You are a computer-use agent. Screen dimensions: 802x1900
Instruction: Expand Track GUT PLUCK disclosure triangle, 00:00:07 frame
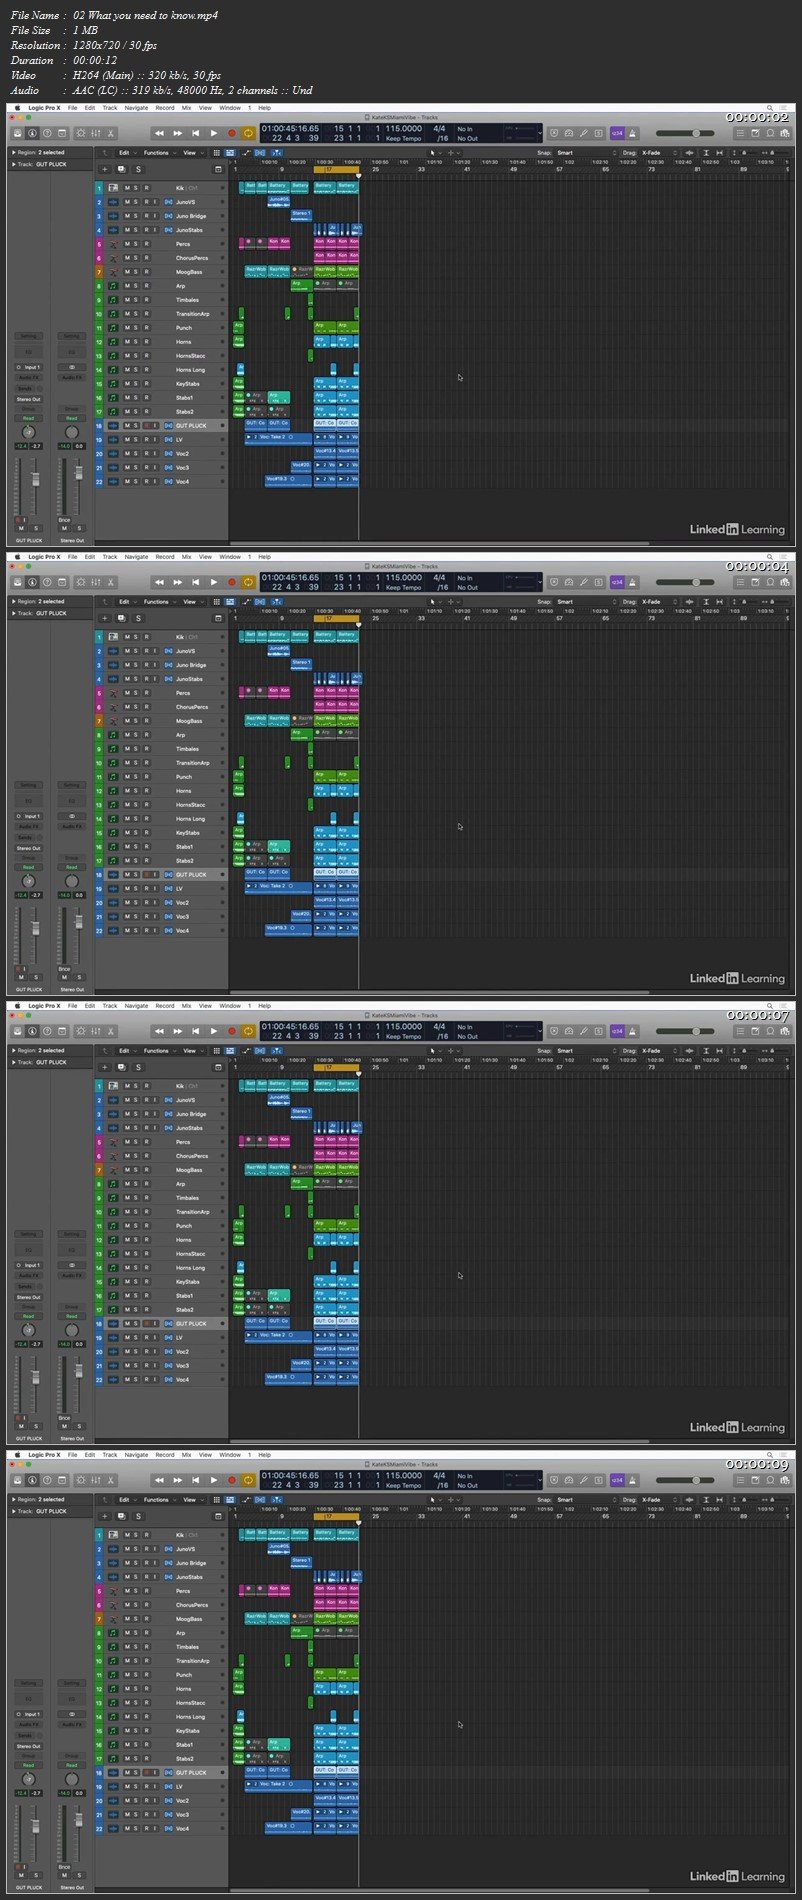(12, 1062)
